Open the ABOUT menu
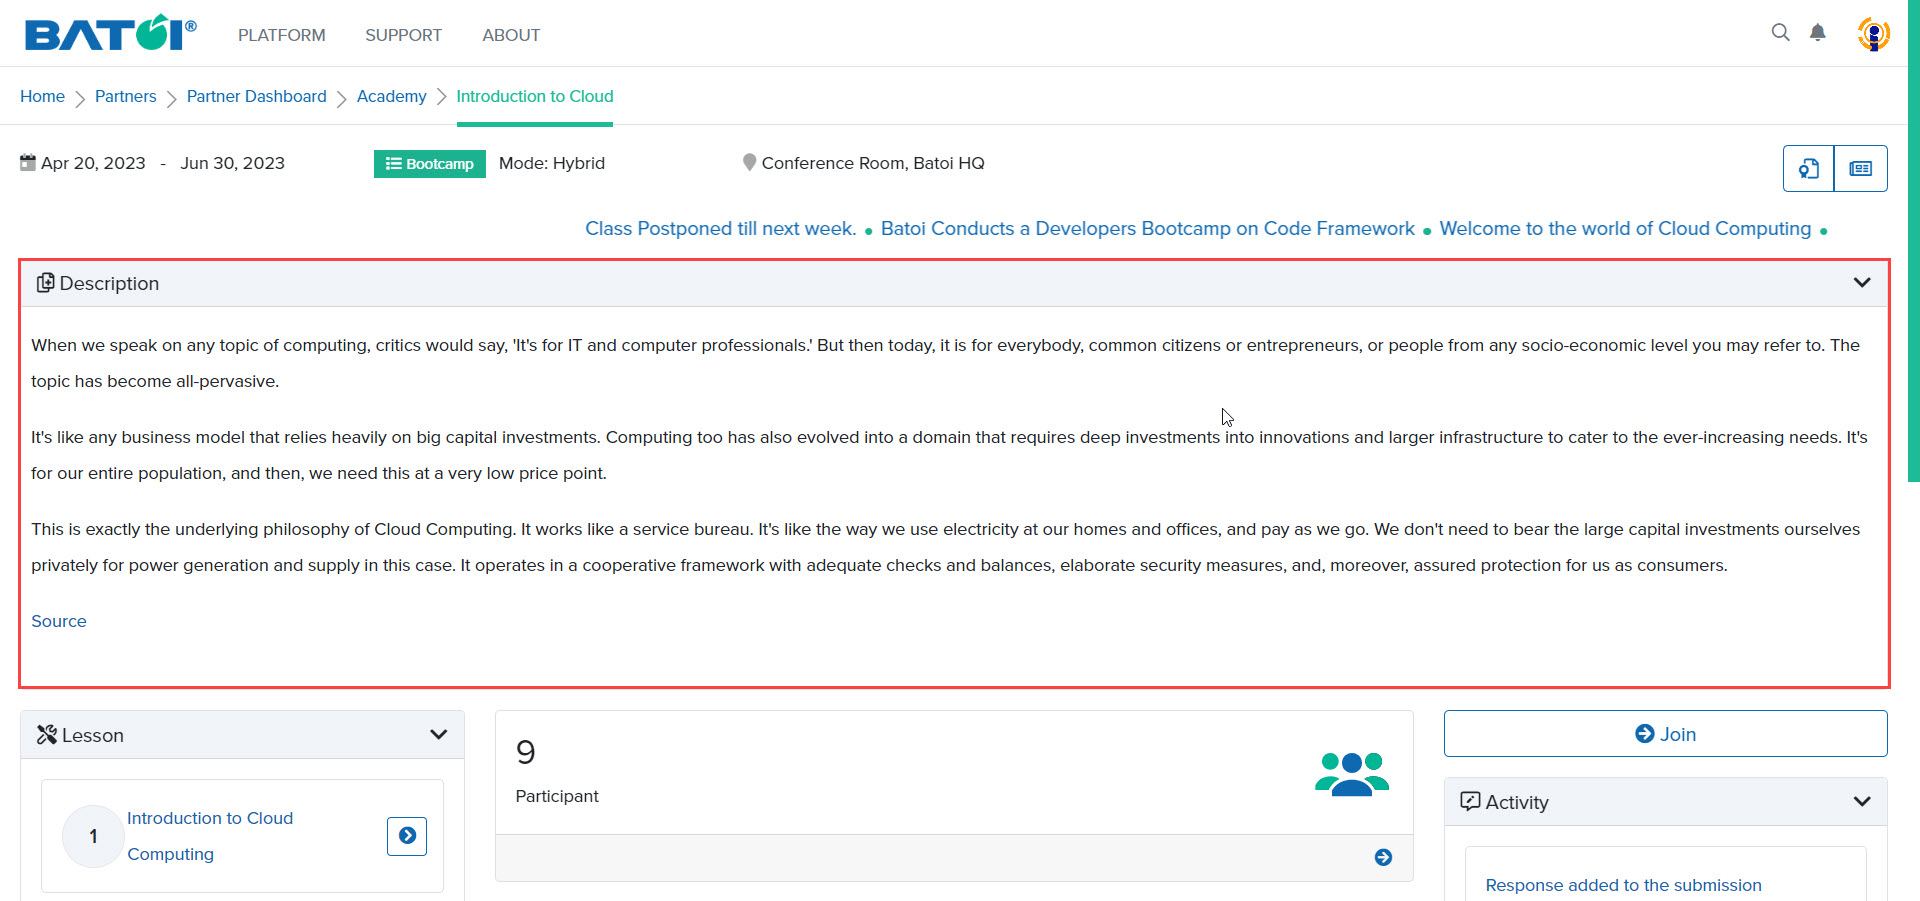This screenshot has height=901, width=1920. coord(511,35)
